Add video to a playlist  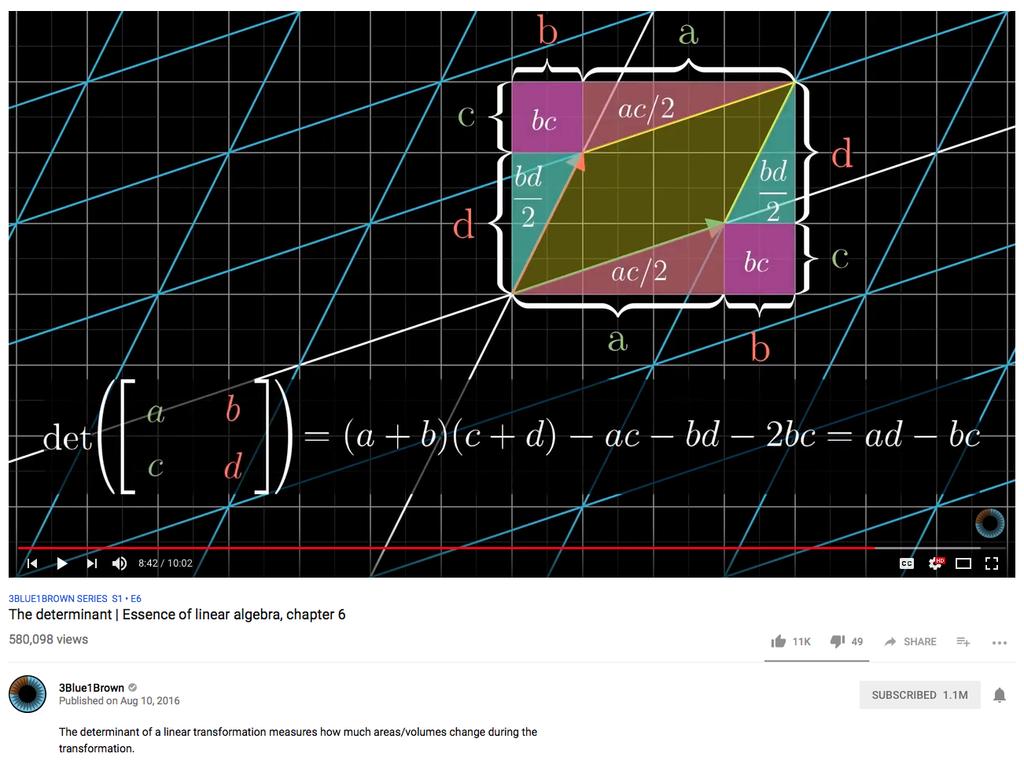coord(963,641)
